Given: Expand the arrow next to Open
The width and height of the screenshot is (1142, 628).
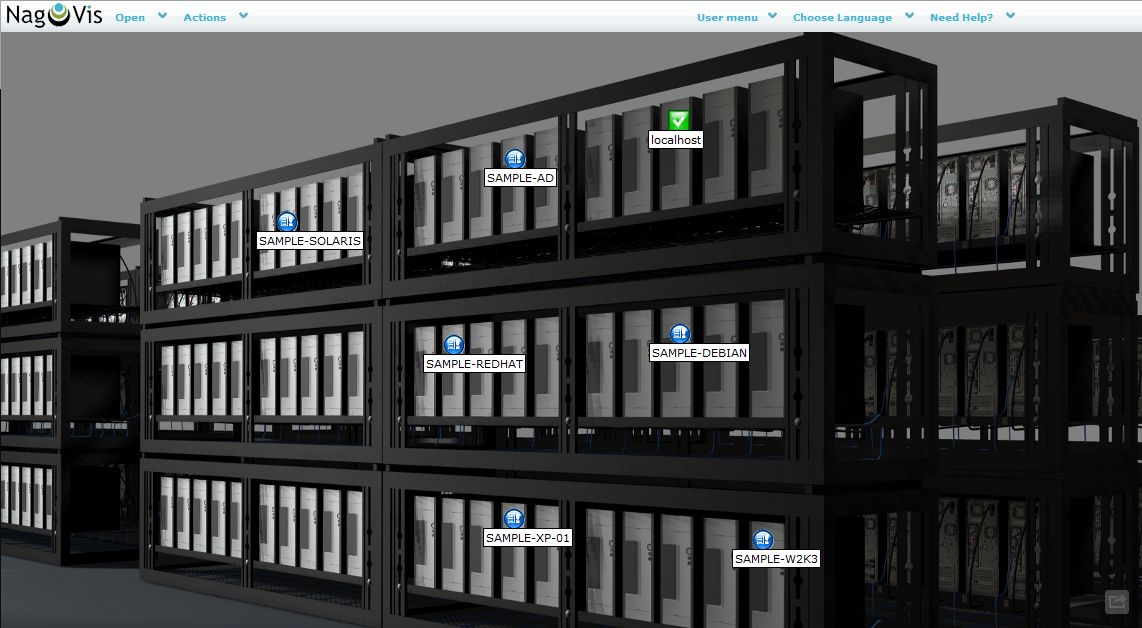Looking at the screenshot, I should [162, 15].
